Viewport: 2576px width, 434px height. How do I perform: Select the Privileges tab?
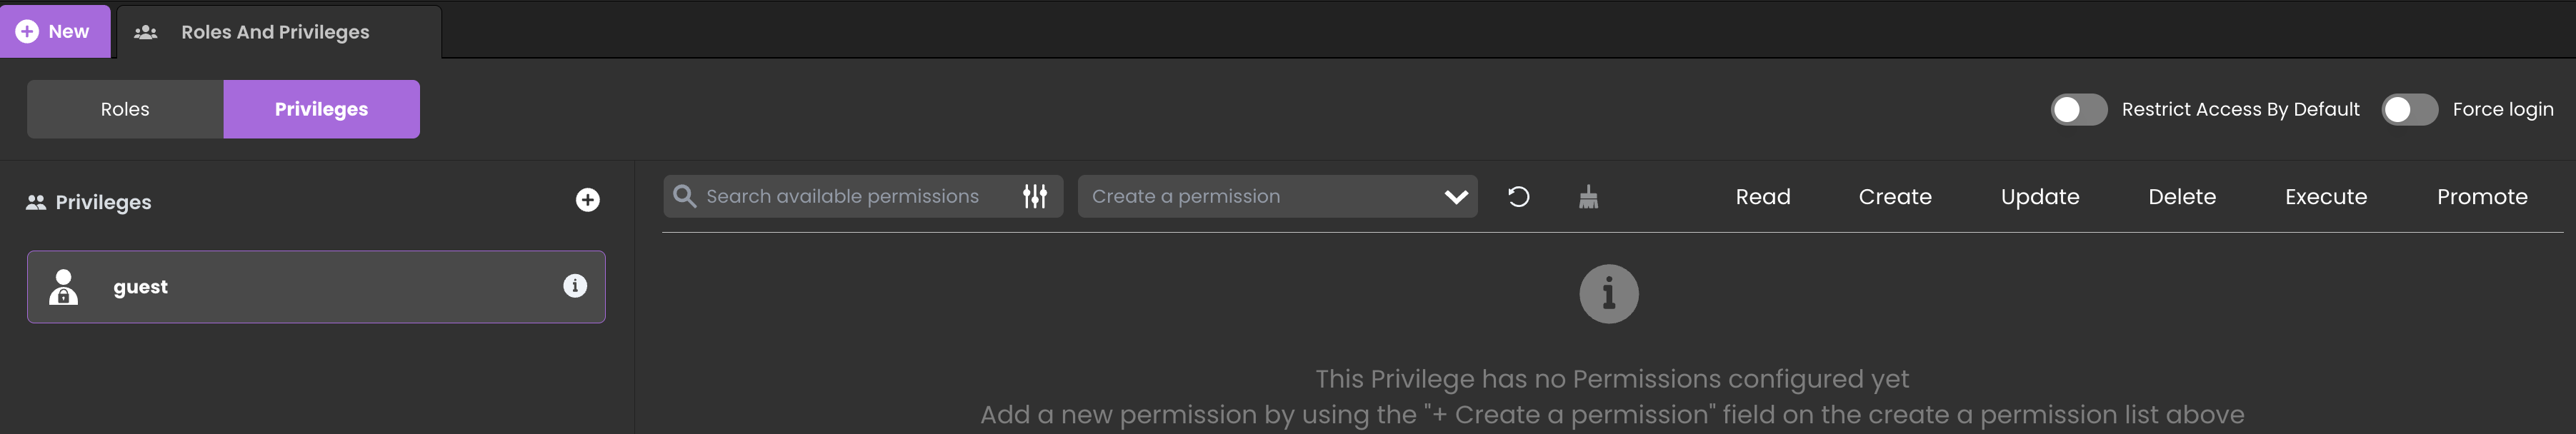321,109
